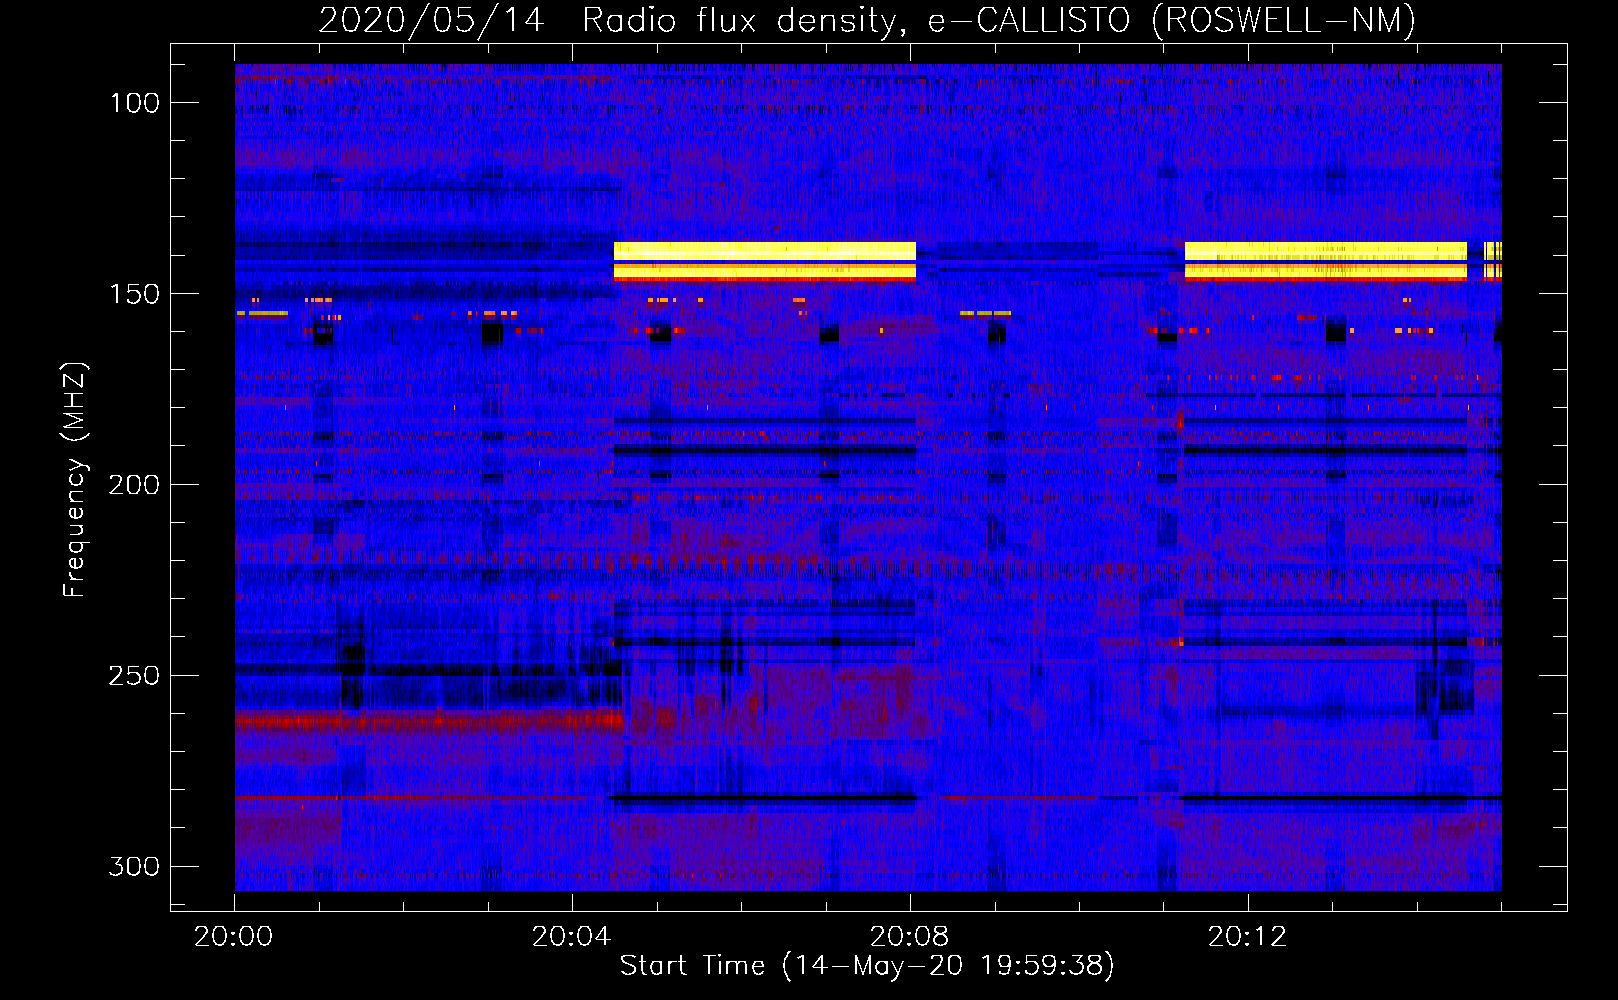This screenshot has width=1618, height=1000.
Task: Click the 20:12 time tick label
Action: (1248, 937)
